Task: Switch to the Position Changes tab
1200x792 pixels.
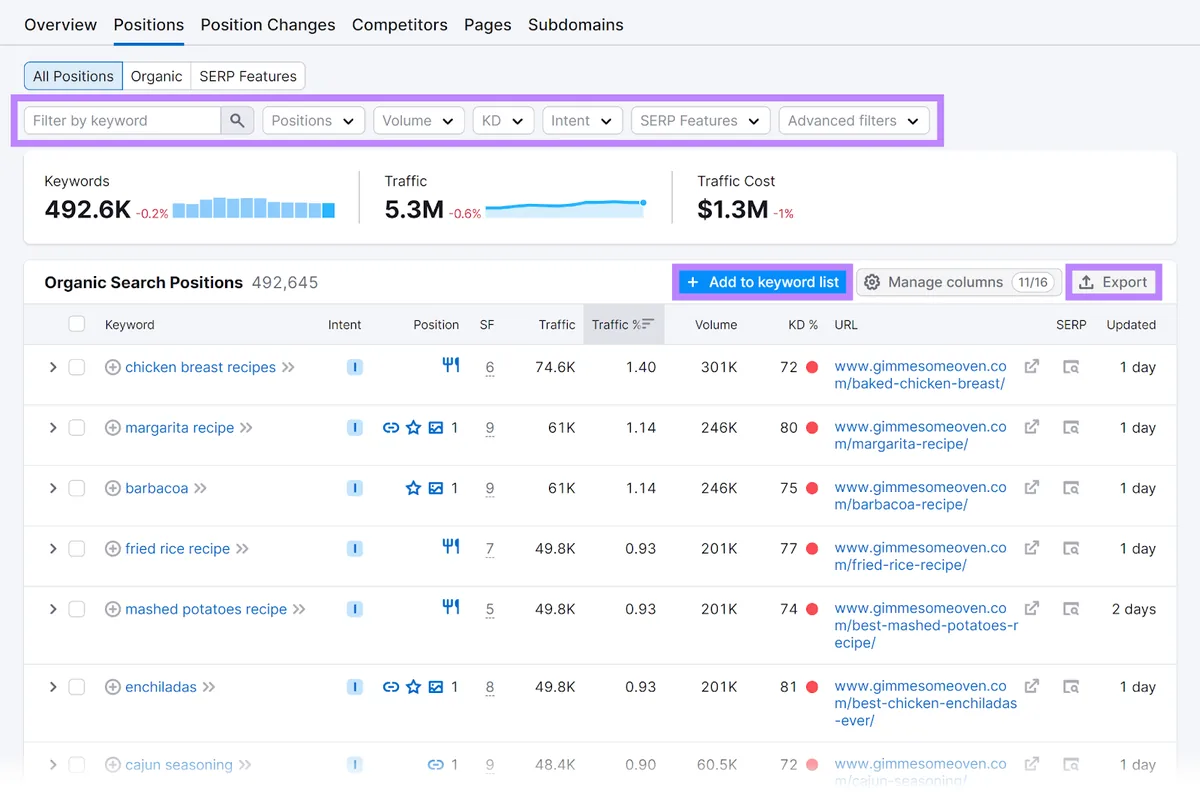Action: tap(268, 25)
